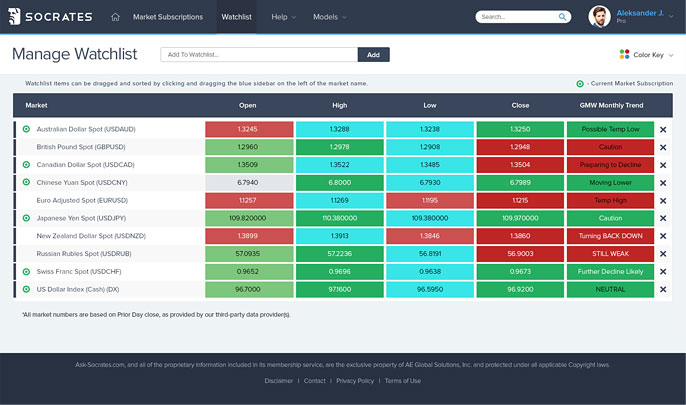
Task: Open the Terms of Use link
Action: (403, 381)
